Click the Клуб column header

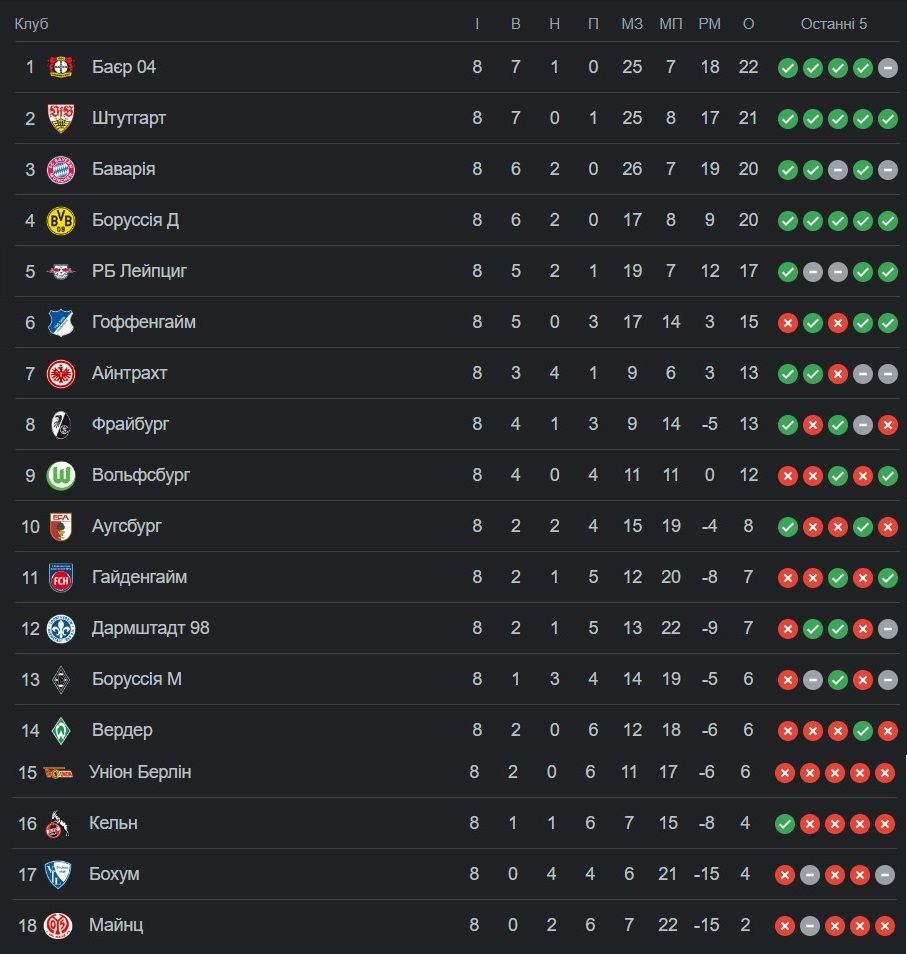31,23
